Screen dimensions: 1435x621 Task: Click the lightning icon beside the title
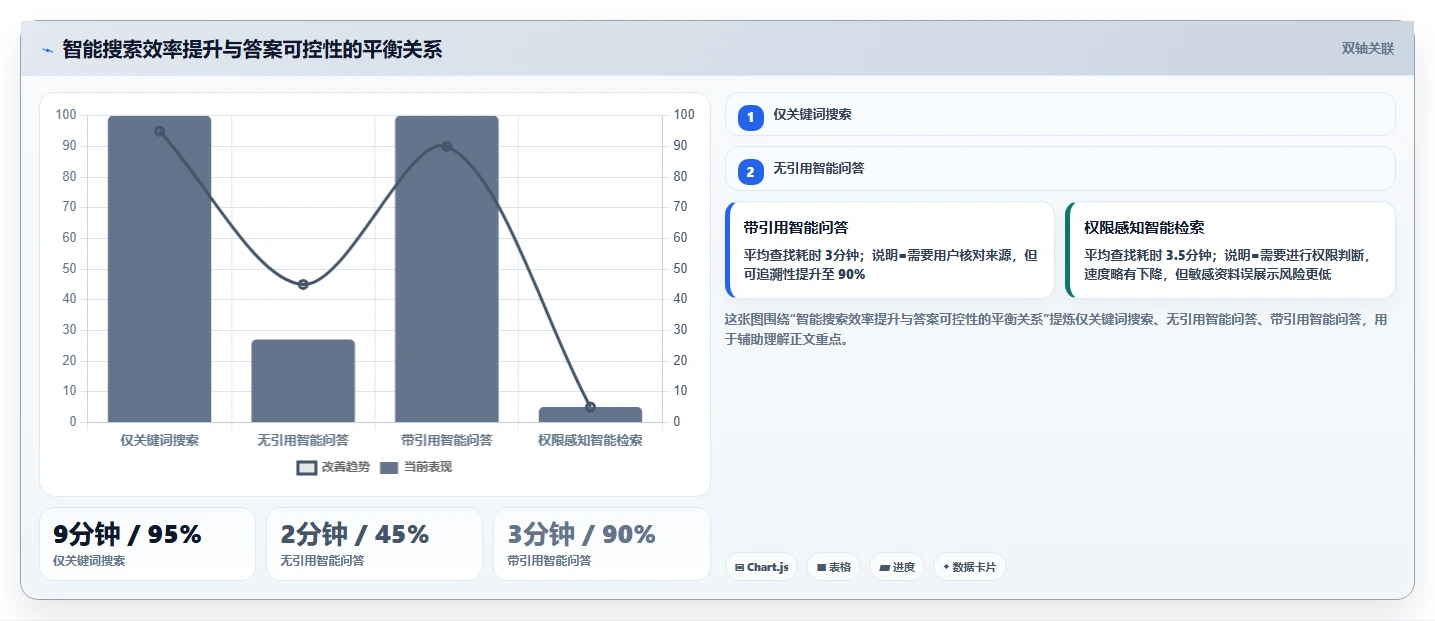[47, 50]
